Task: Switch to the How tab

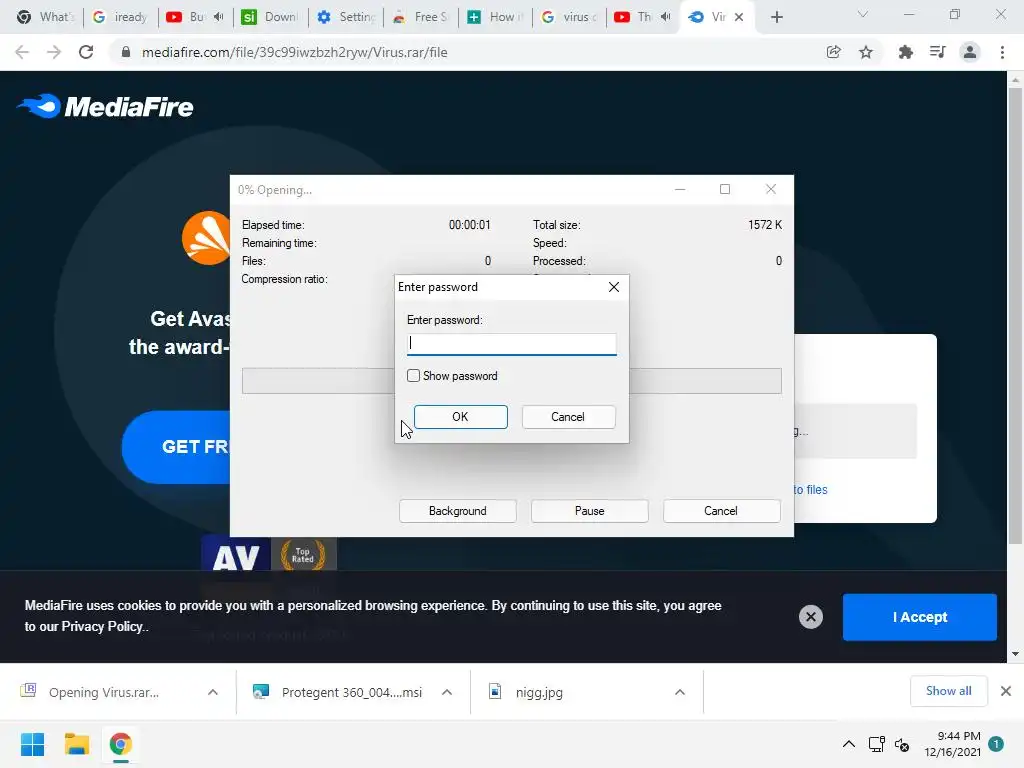Action: pos(496,17)
